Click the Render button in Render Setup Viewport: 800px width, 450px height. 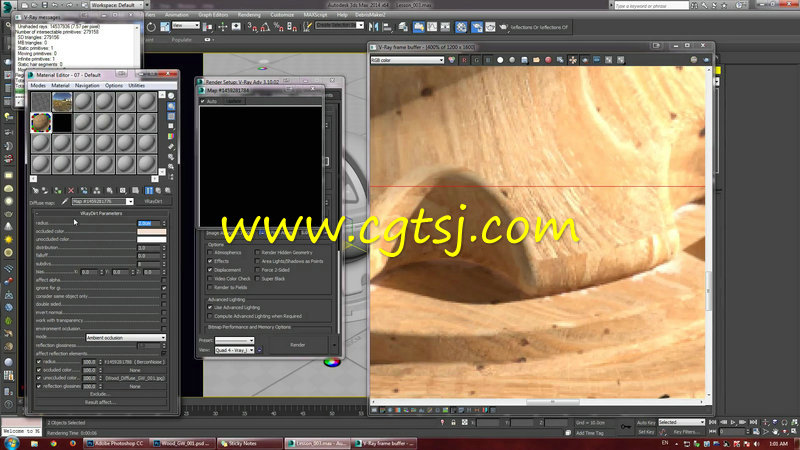[297, 345]
